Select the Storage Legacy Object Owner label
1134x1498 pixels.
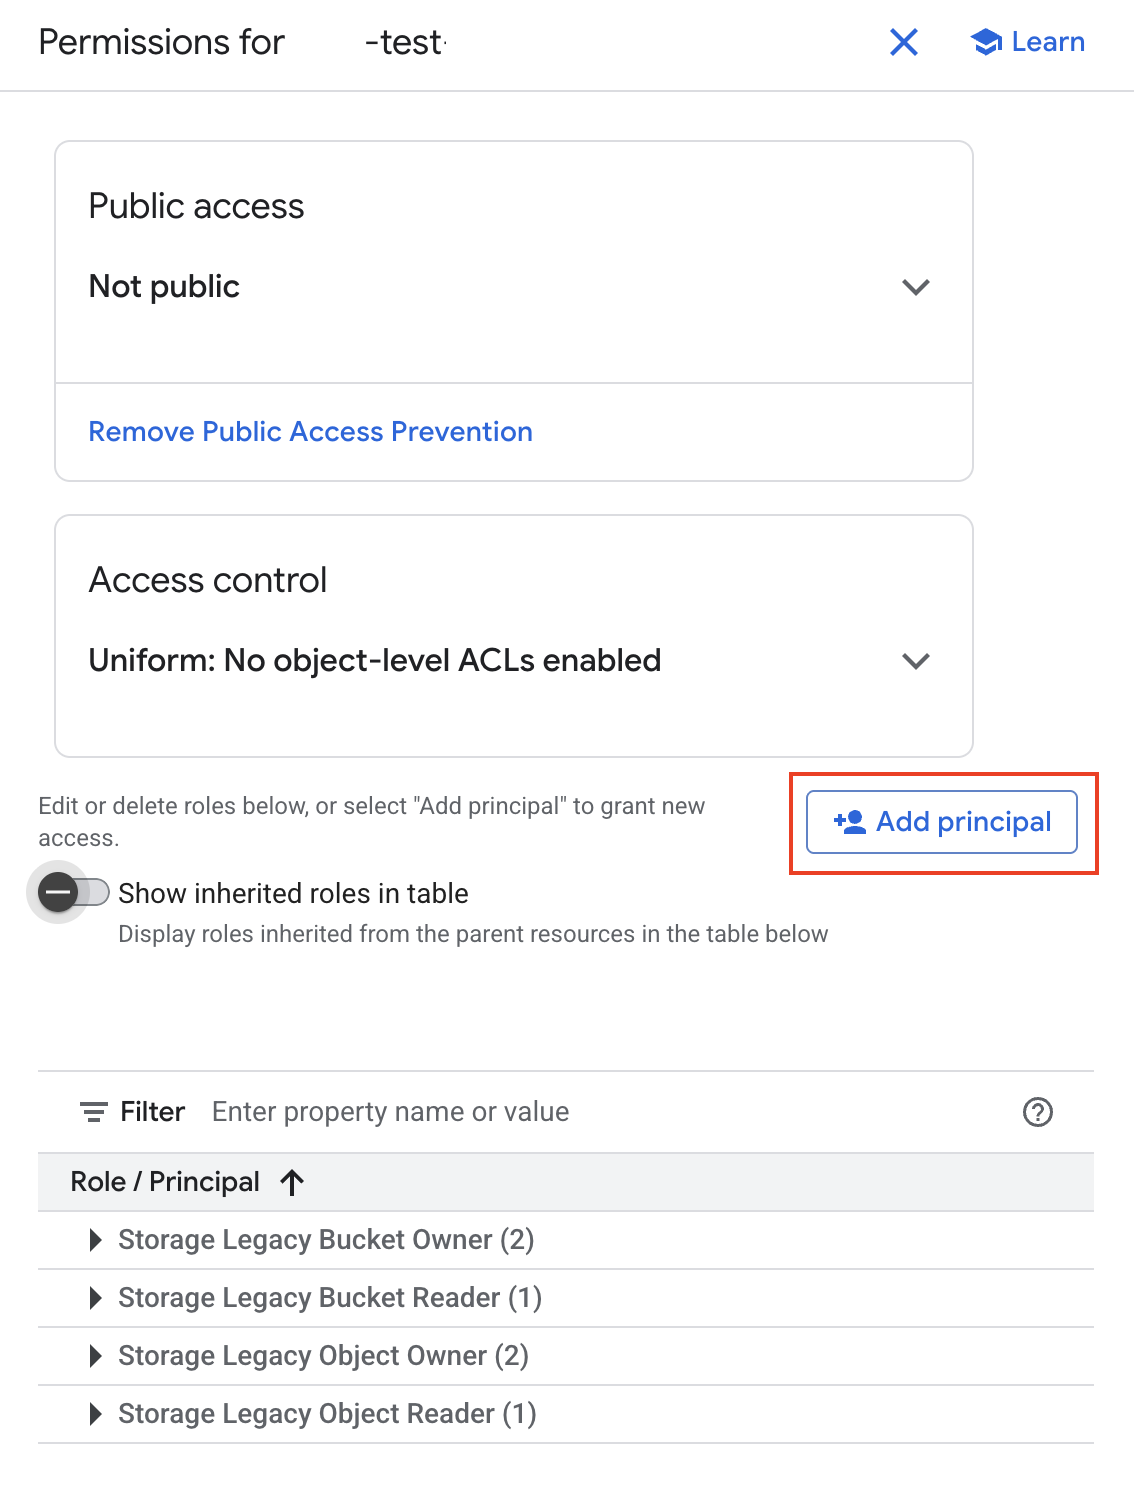(323, 1356)
